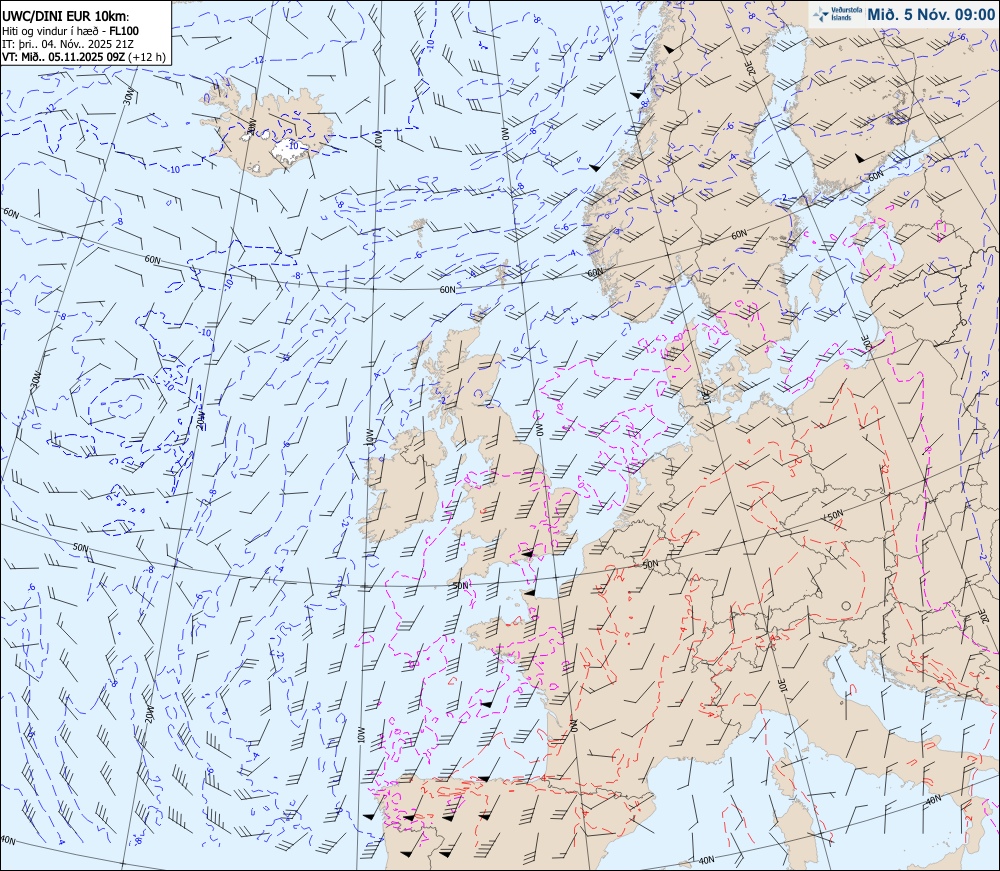1000x871 pixels.
Task: Click the 'Hiti og vindur í hæð - FL100' line
Action: [x=70, y=31]
